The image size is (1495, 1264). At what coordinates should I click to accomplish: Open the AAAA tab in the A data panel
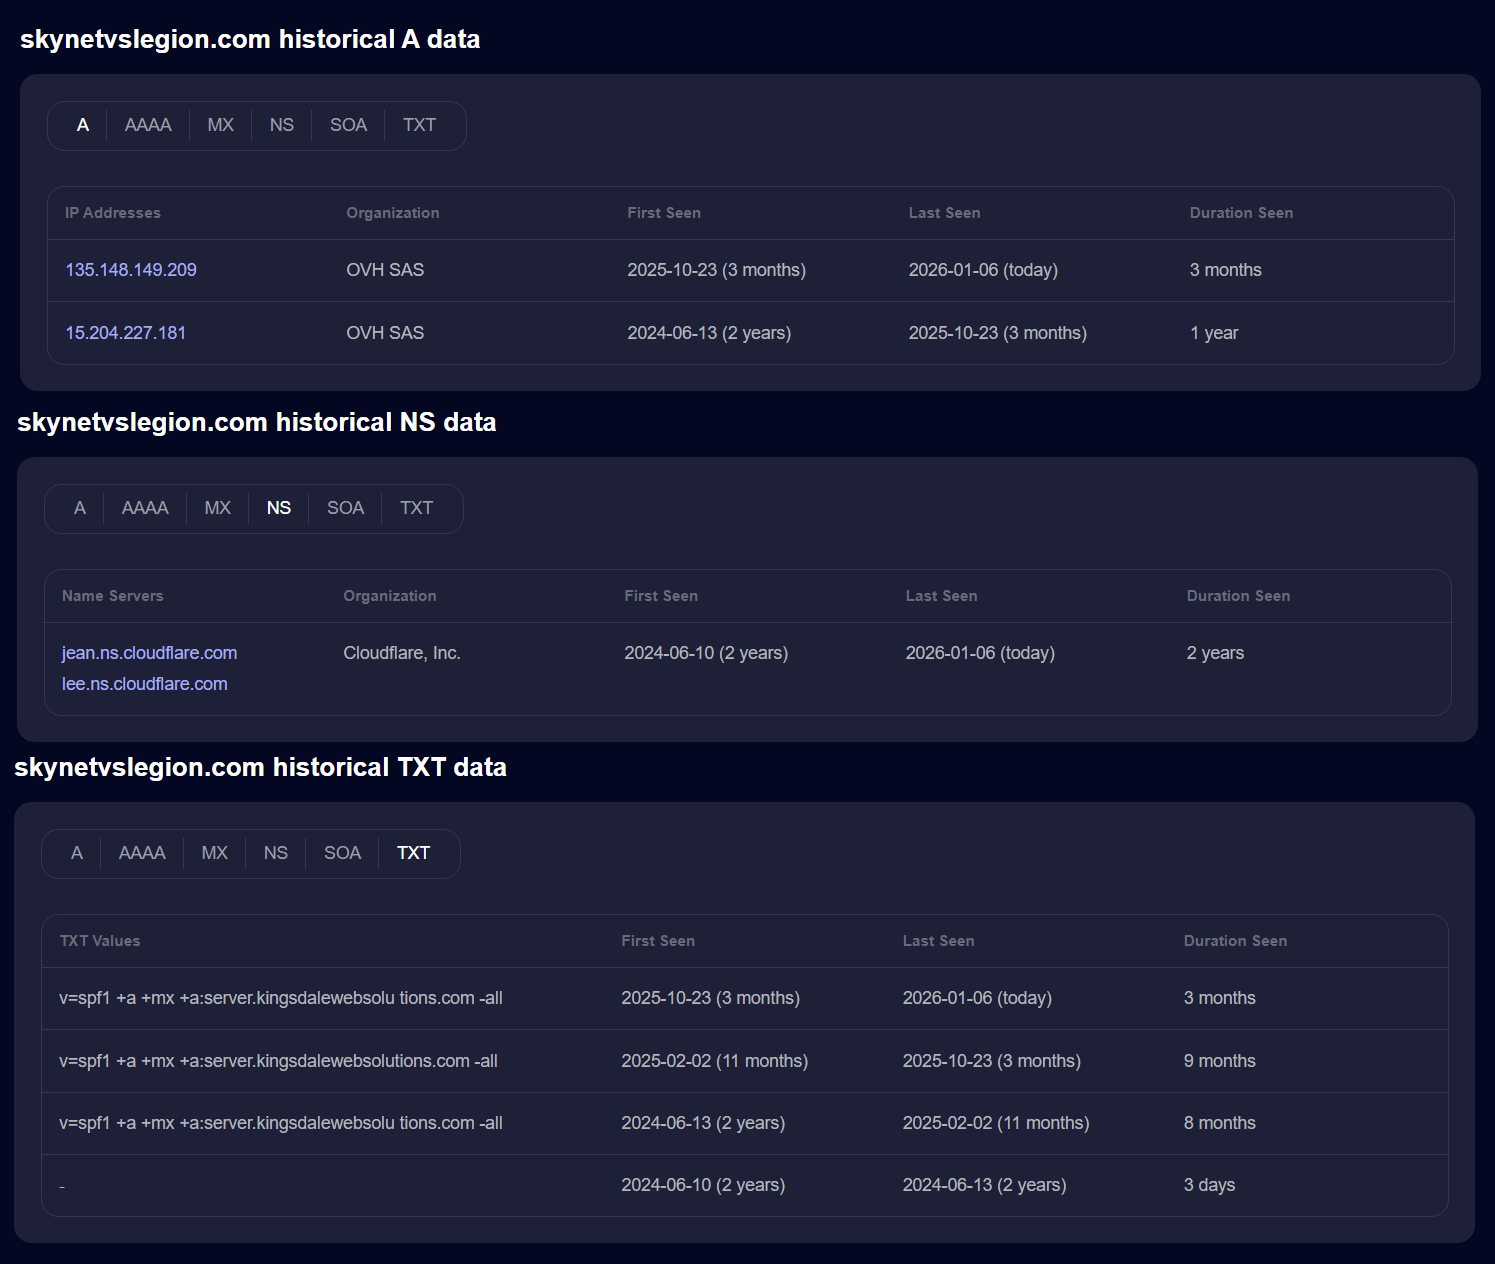click(x=148, y=125)
